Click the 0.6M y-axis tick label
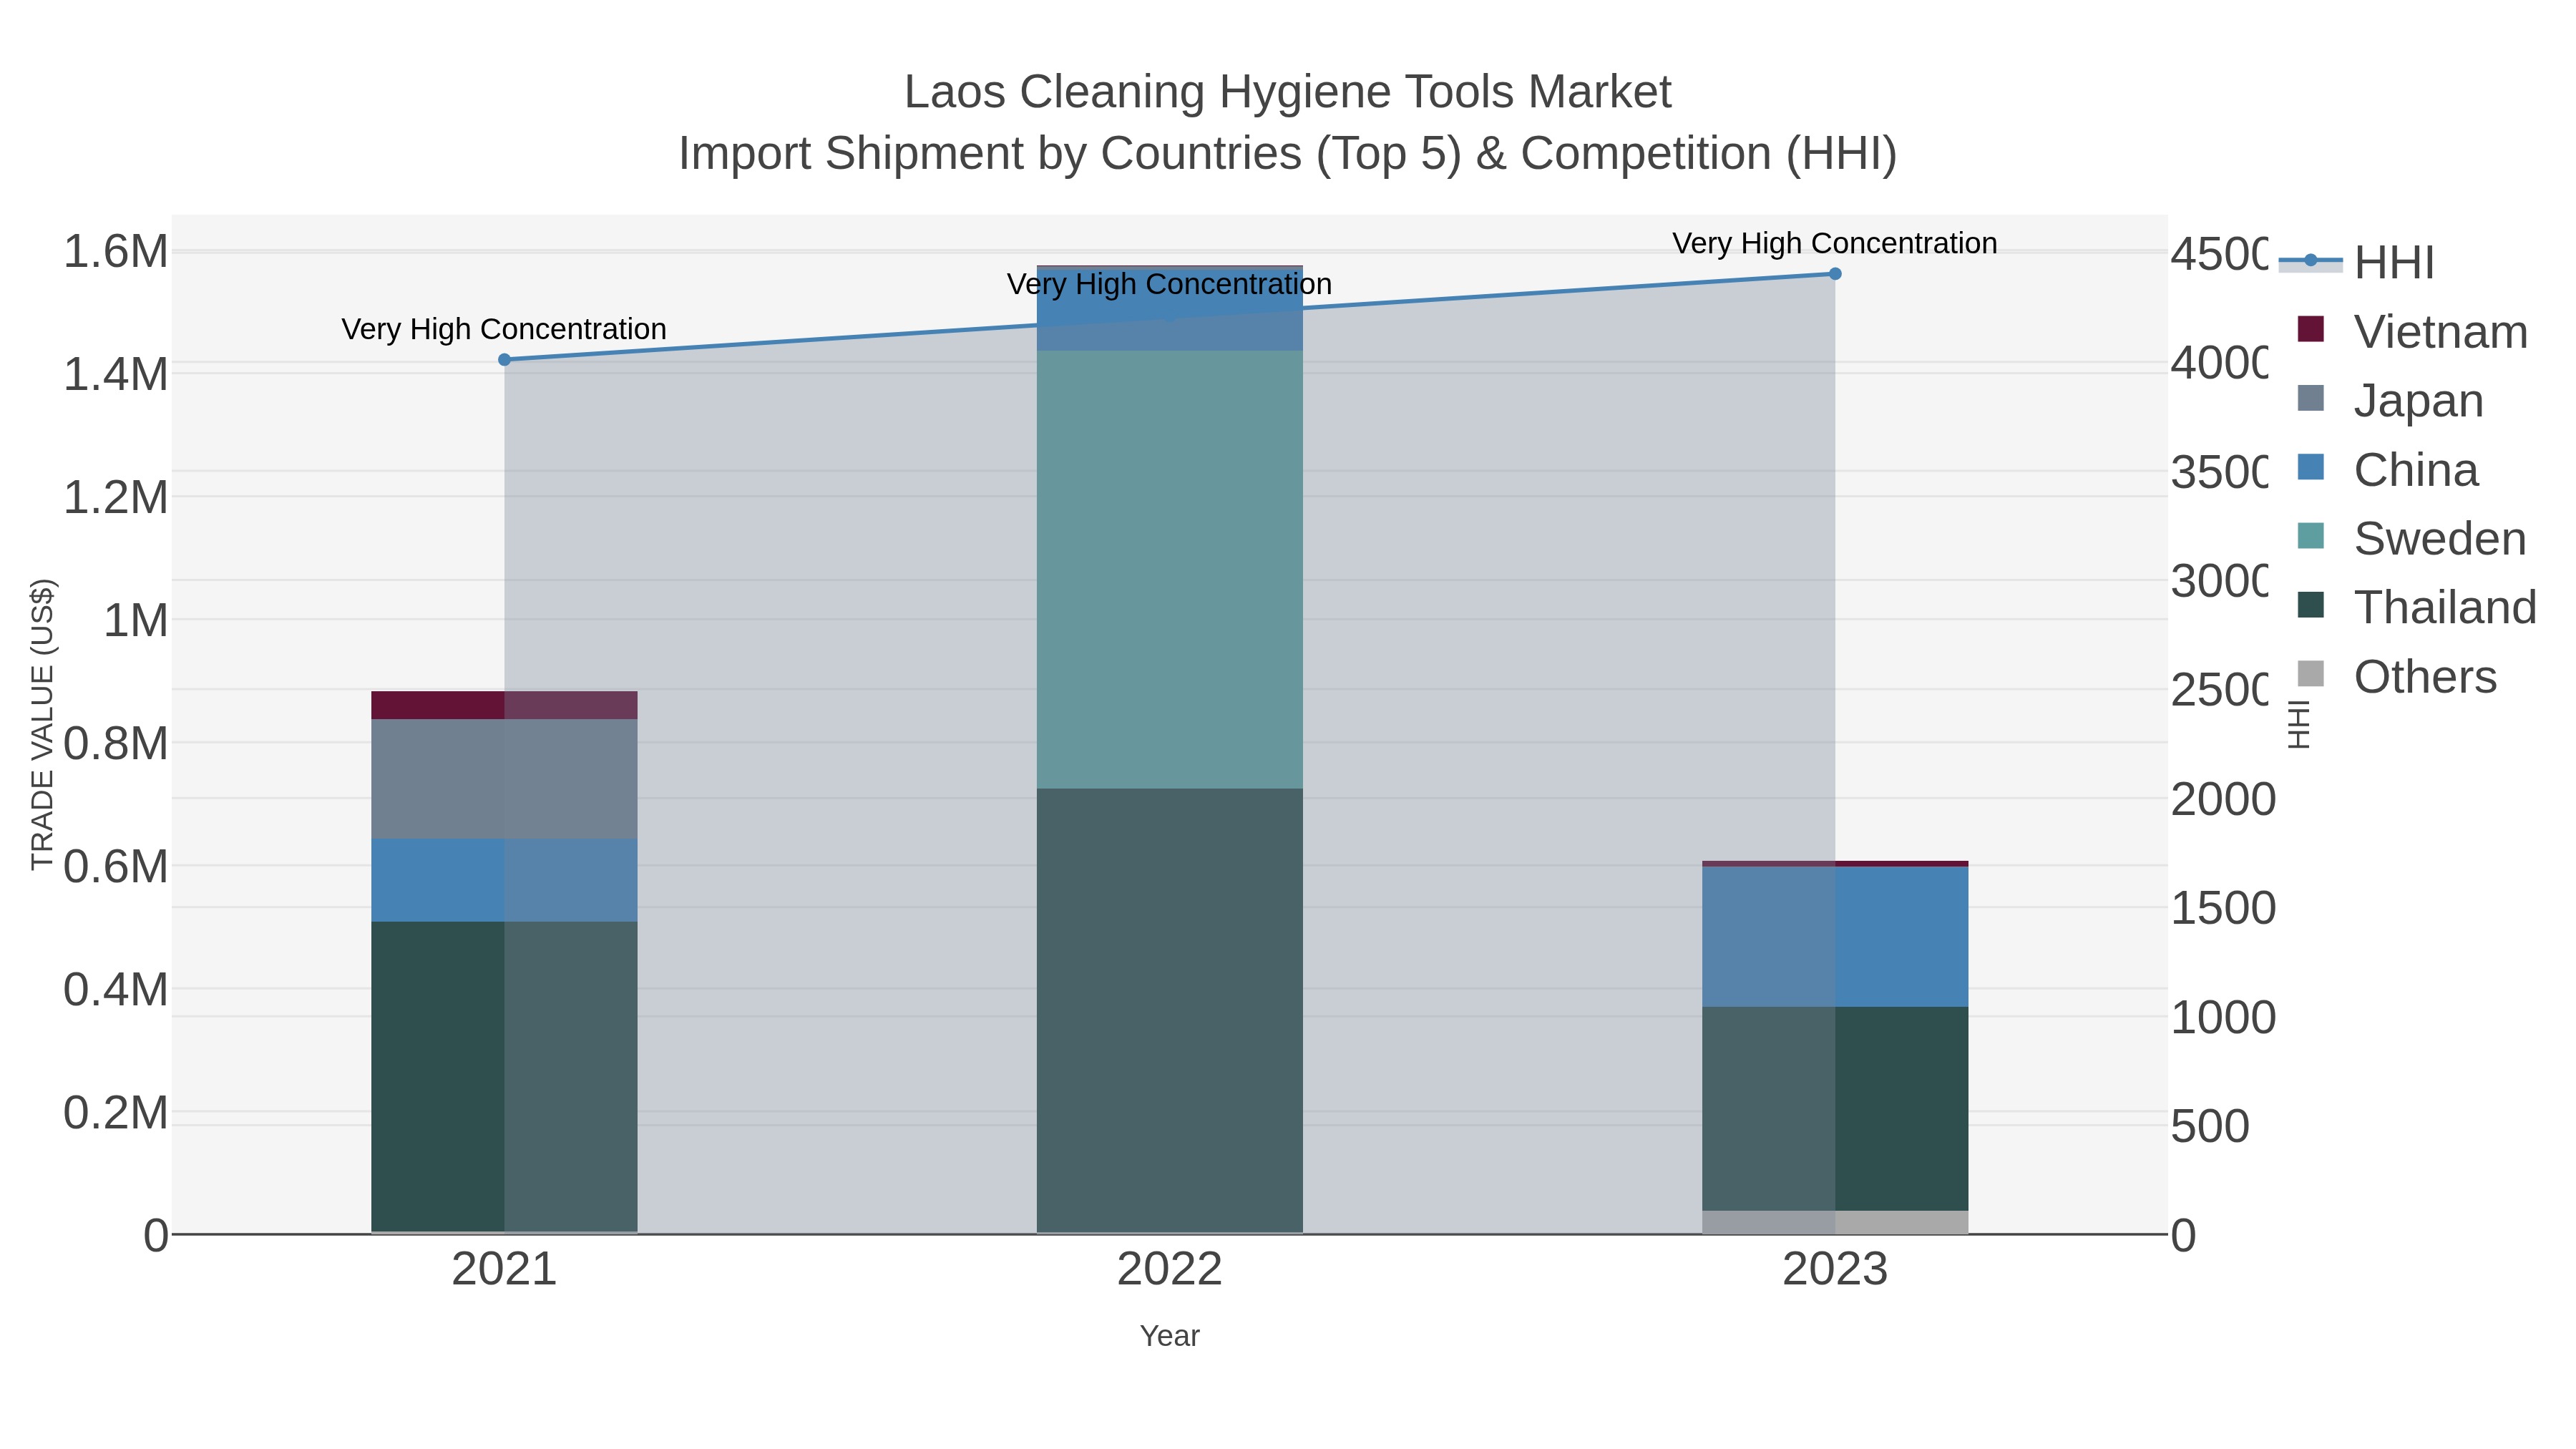Viewport: 2576px width, 1449px height. (116, 867)
